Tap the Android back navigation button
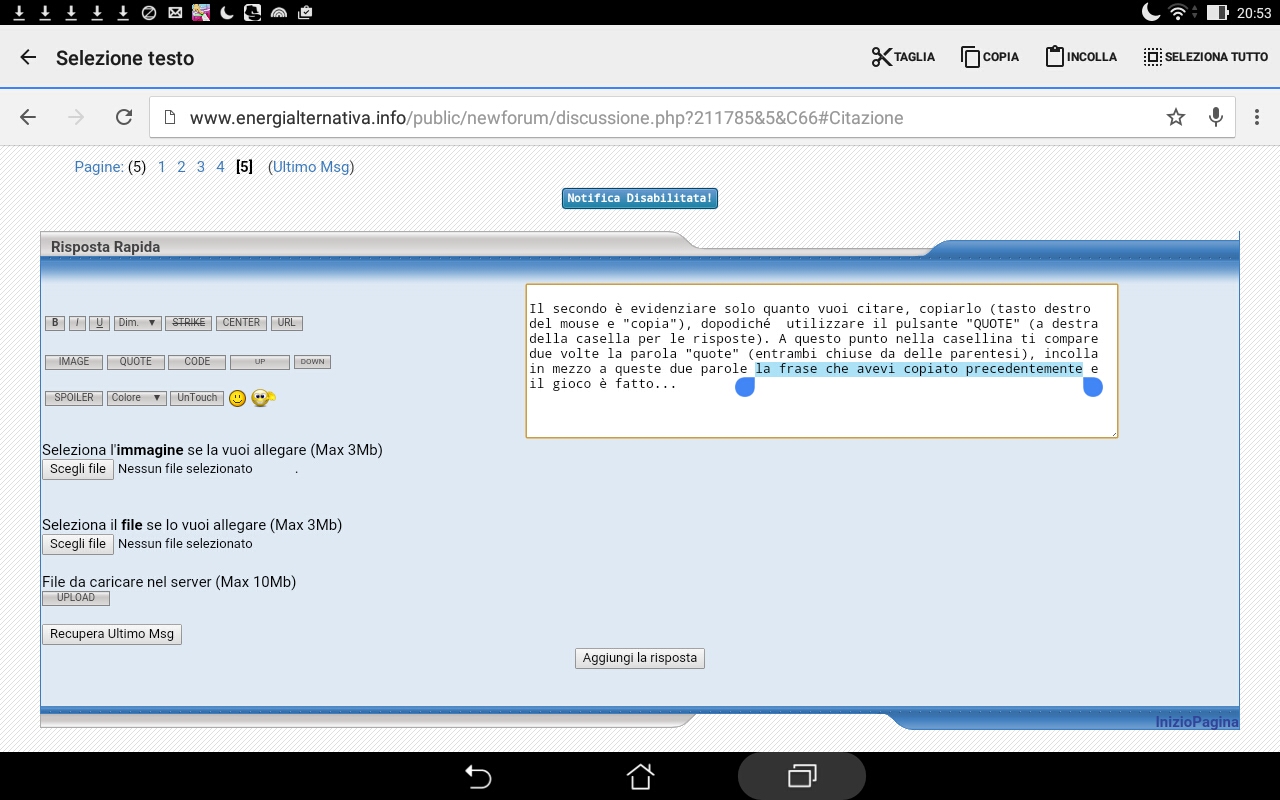1280x800 pixels. tap(478, 776)
